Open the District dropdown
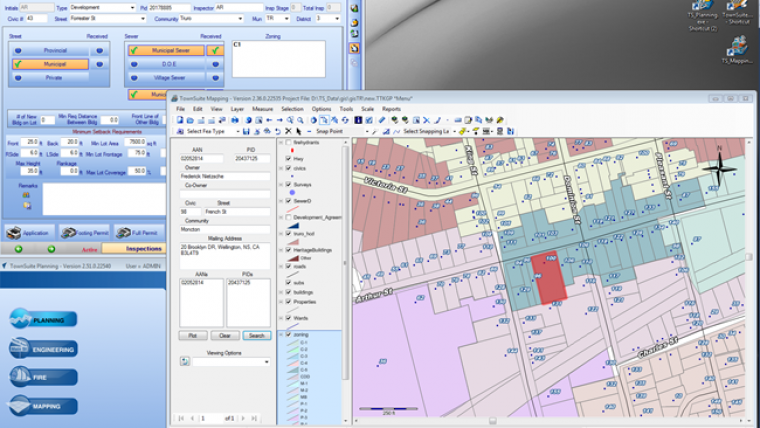 coord(337,18)
